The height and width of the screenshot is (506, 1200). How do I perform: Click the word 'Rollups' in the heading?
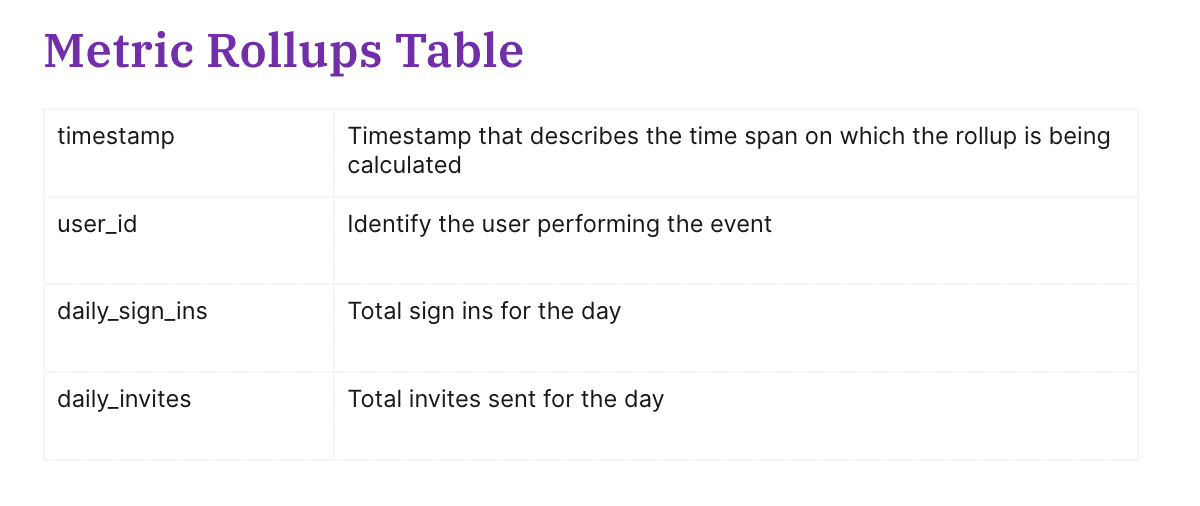click(x=293, y=53)
